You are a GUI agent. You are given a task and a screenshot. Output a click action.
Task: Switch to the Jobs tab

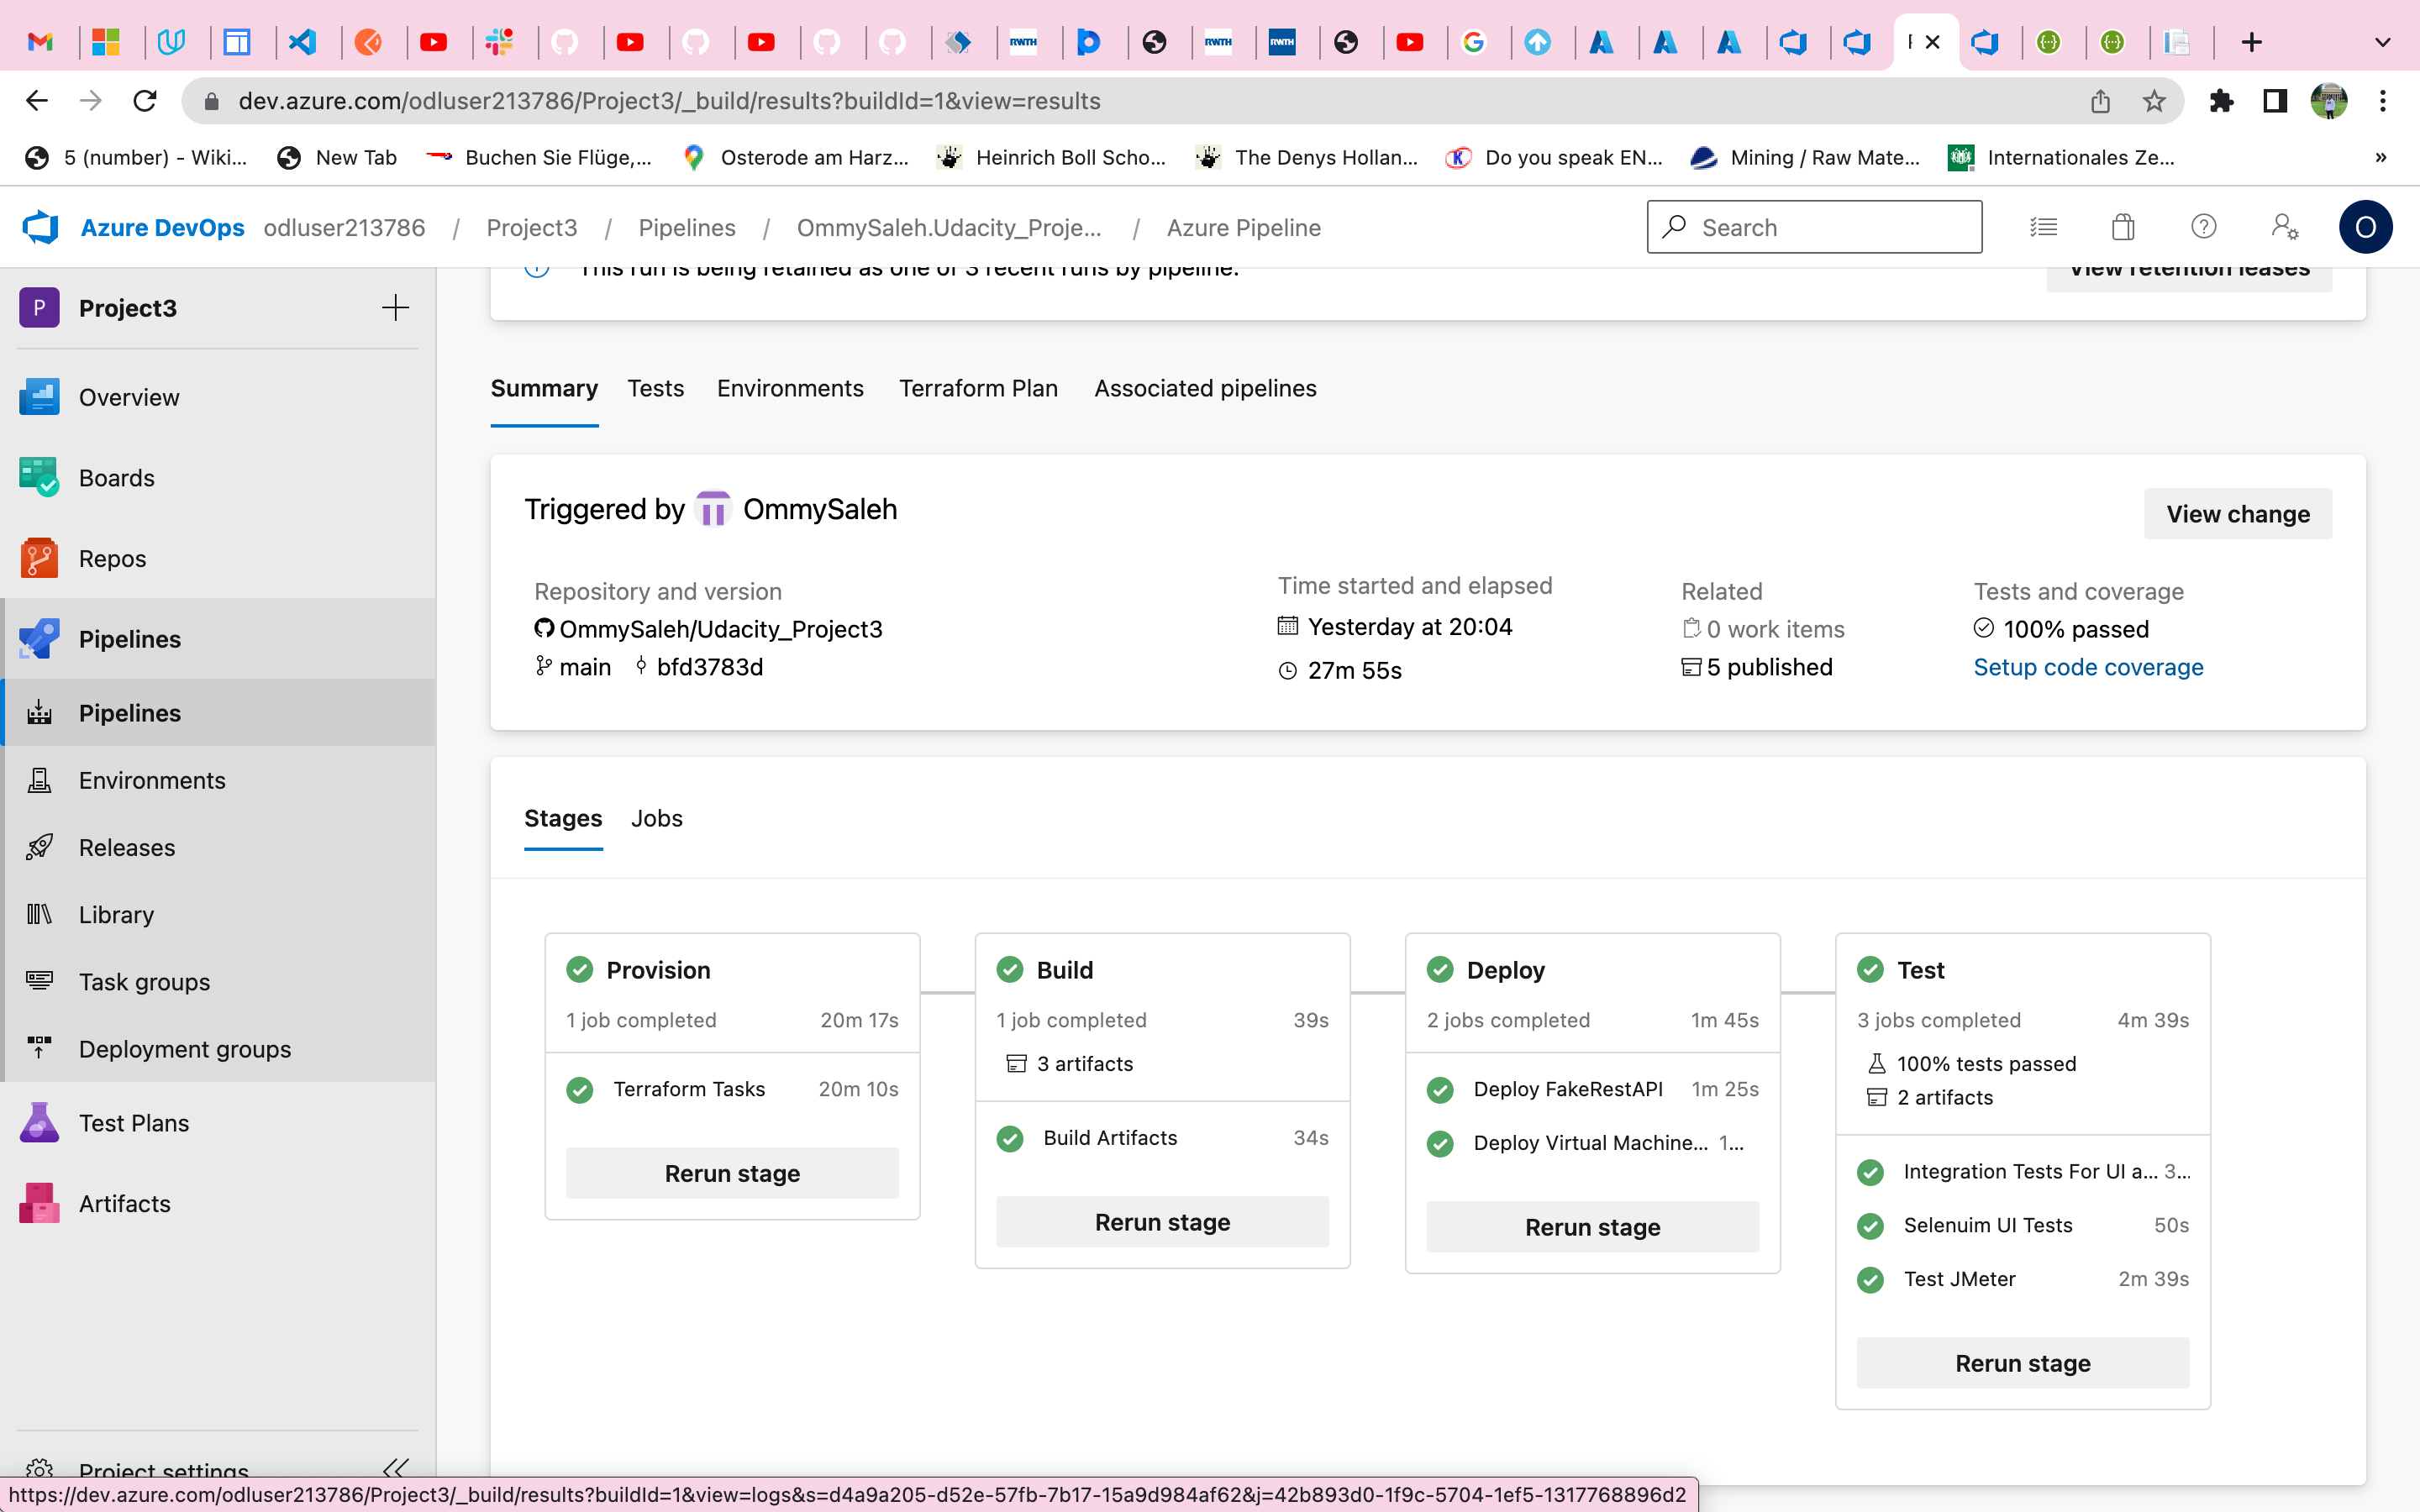coord(656,818)
